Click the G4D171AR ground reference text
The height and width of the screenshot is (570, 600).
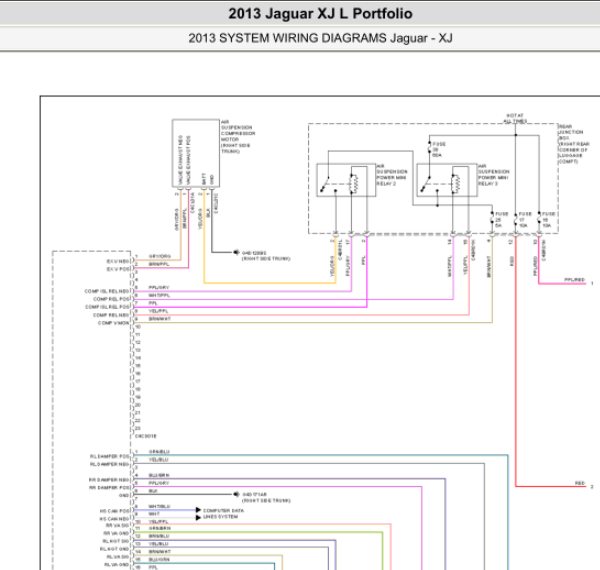click(x=254, y=495)
